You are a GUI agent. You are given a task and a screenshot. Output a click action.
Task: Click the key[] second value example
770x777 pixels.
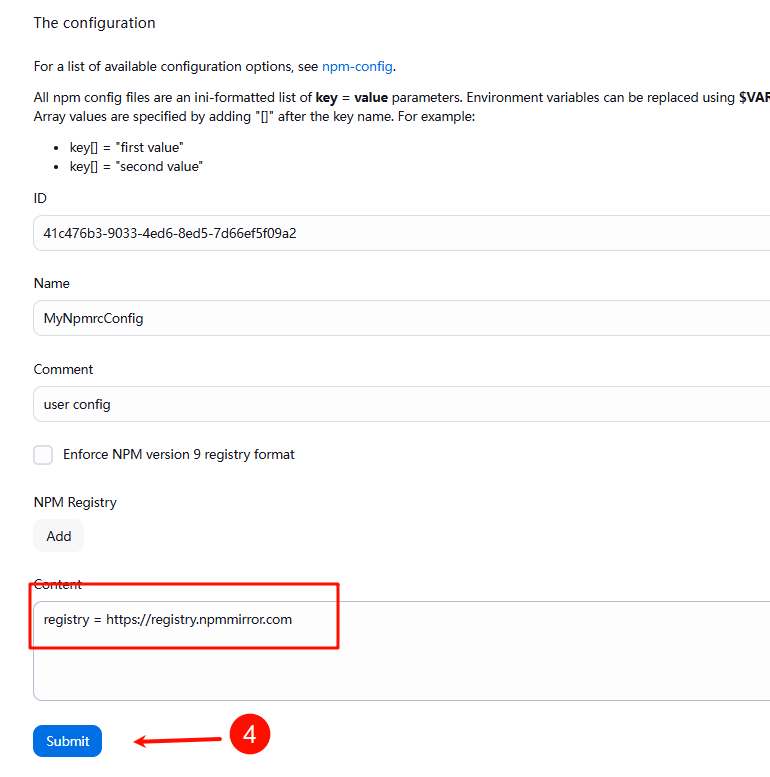click(x=136, y=166)
